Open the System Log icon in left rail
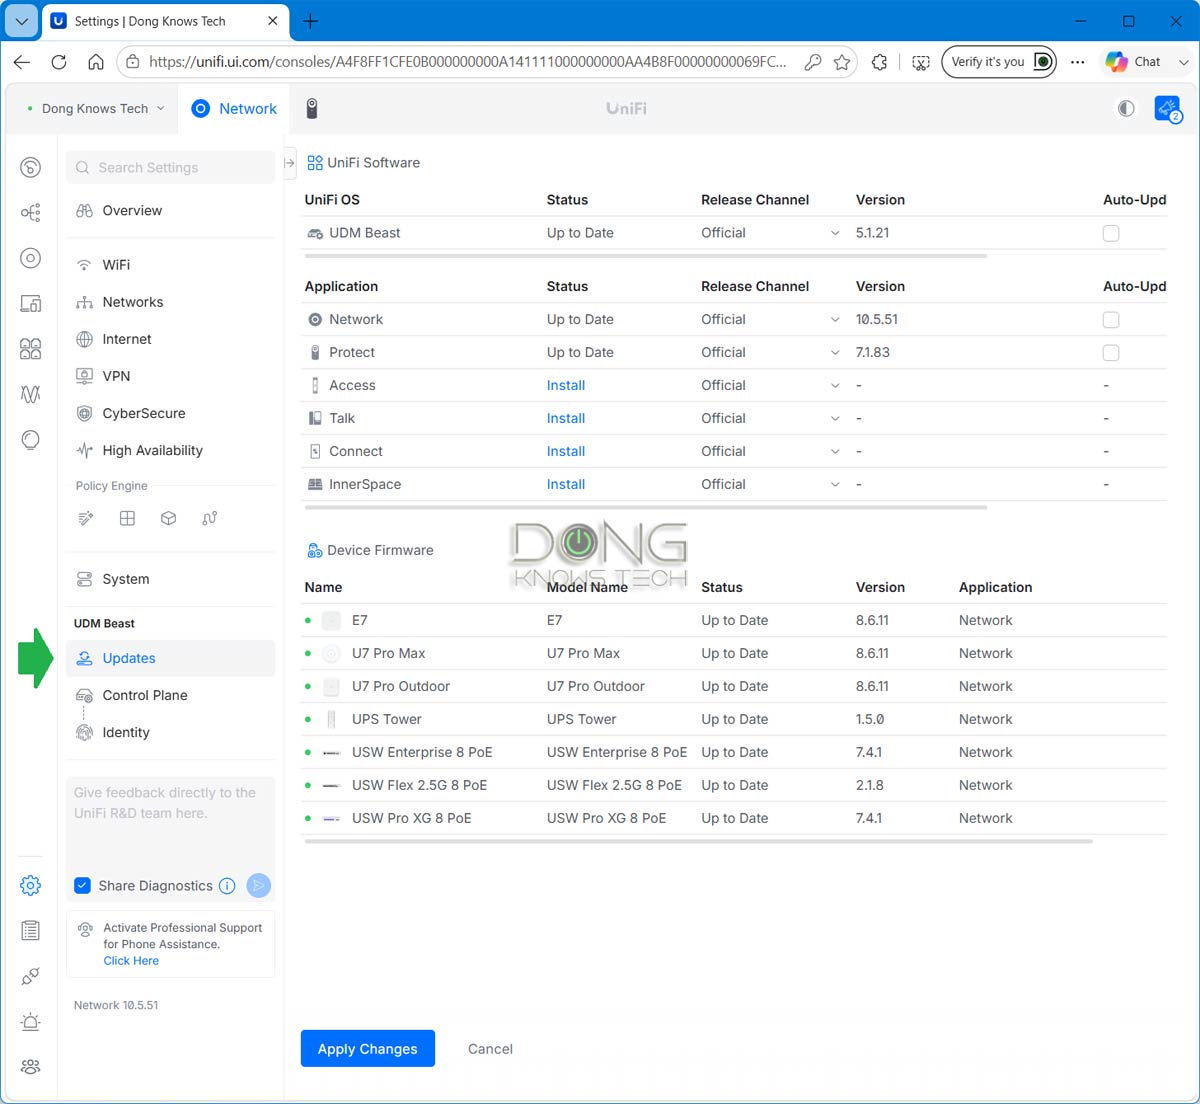Screen dimensions: 1200x1104 [x=31, y=930]
